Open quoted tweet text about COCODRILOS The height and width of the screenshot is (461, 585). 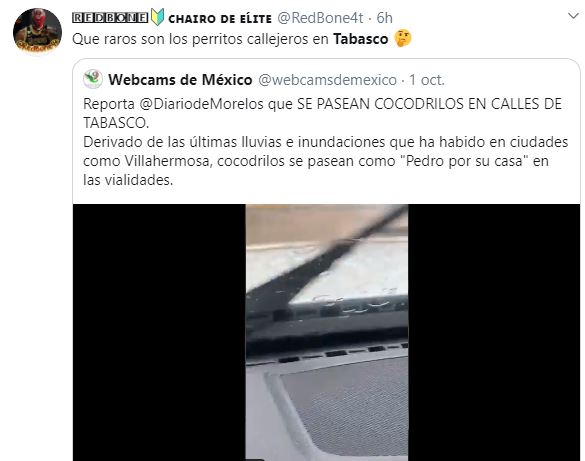point(322,113)
